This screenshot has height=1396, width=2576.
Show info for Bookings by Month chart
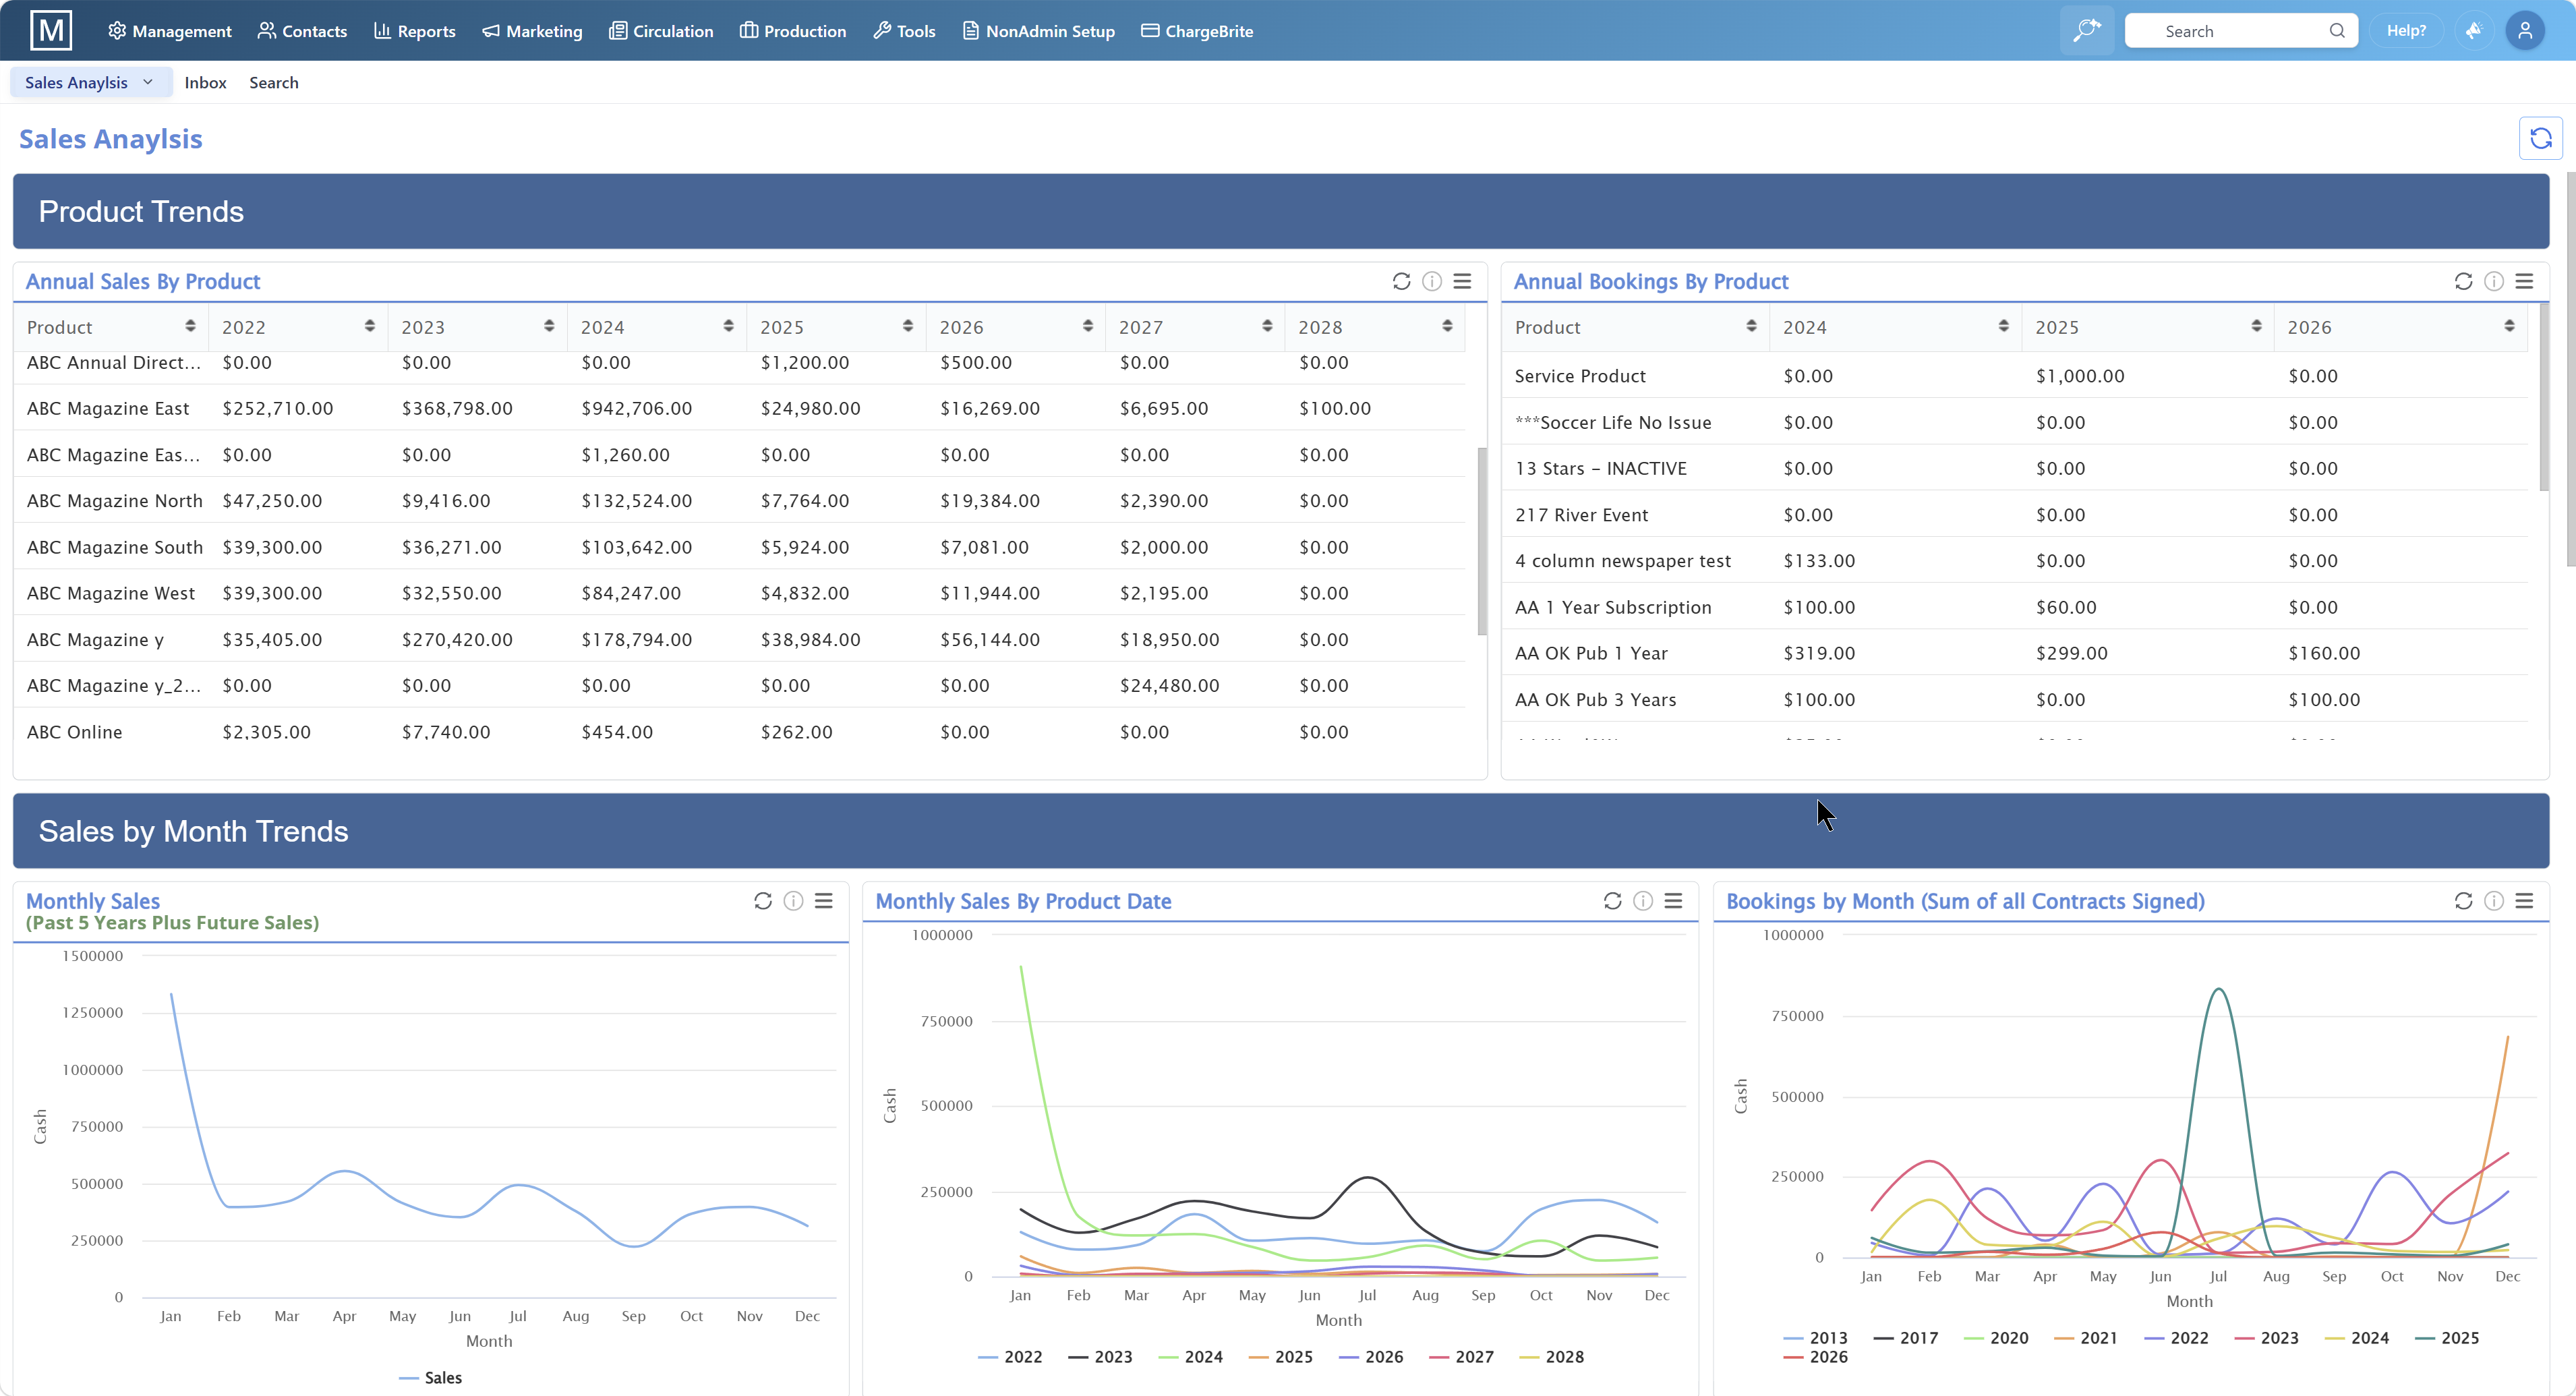2494,901
